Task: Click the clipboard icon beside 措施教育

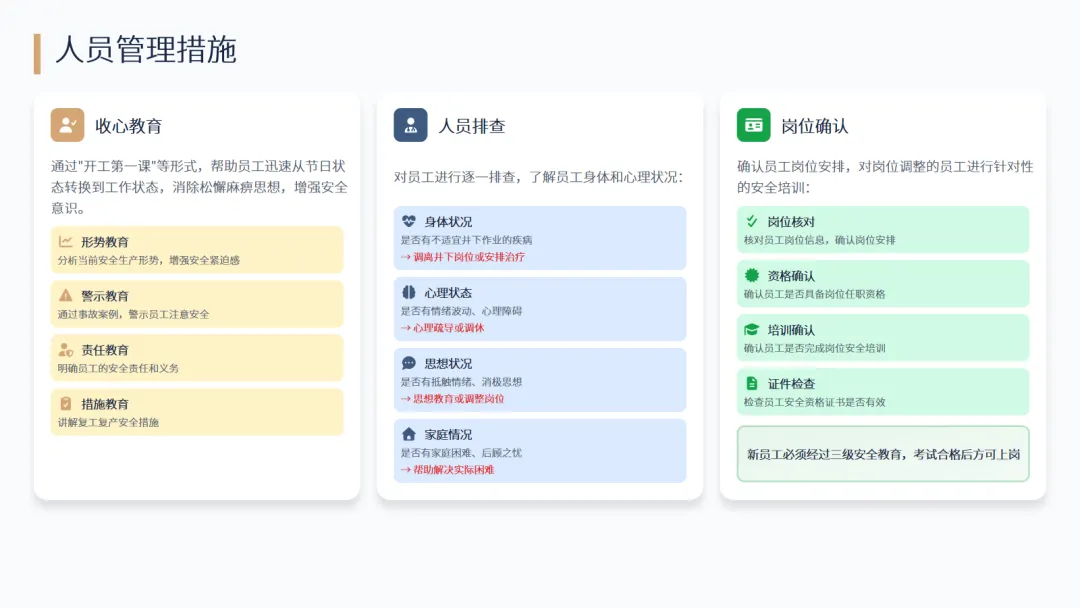Action: 66,403
